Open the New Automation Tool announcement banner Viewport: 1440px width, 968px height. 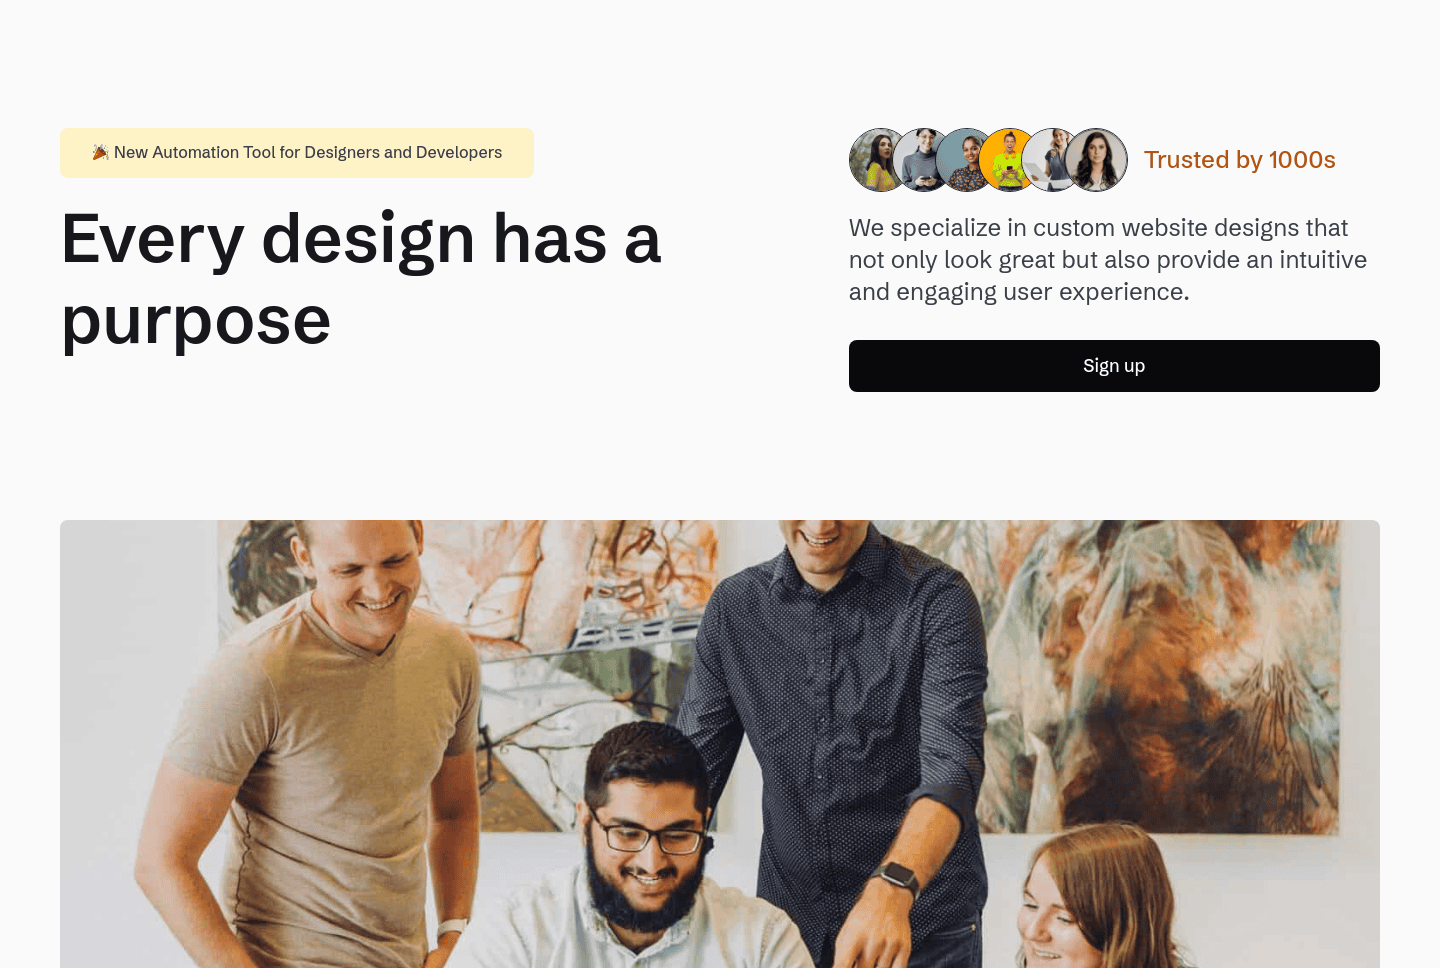click(x=297, y=153)
